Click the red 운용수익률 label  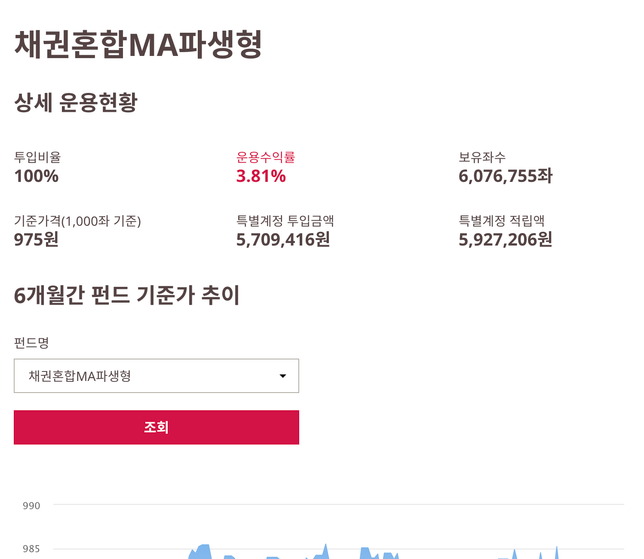coord(265,157)
